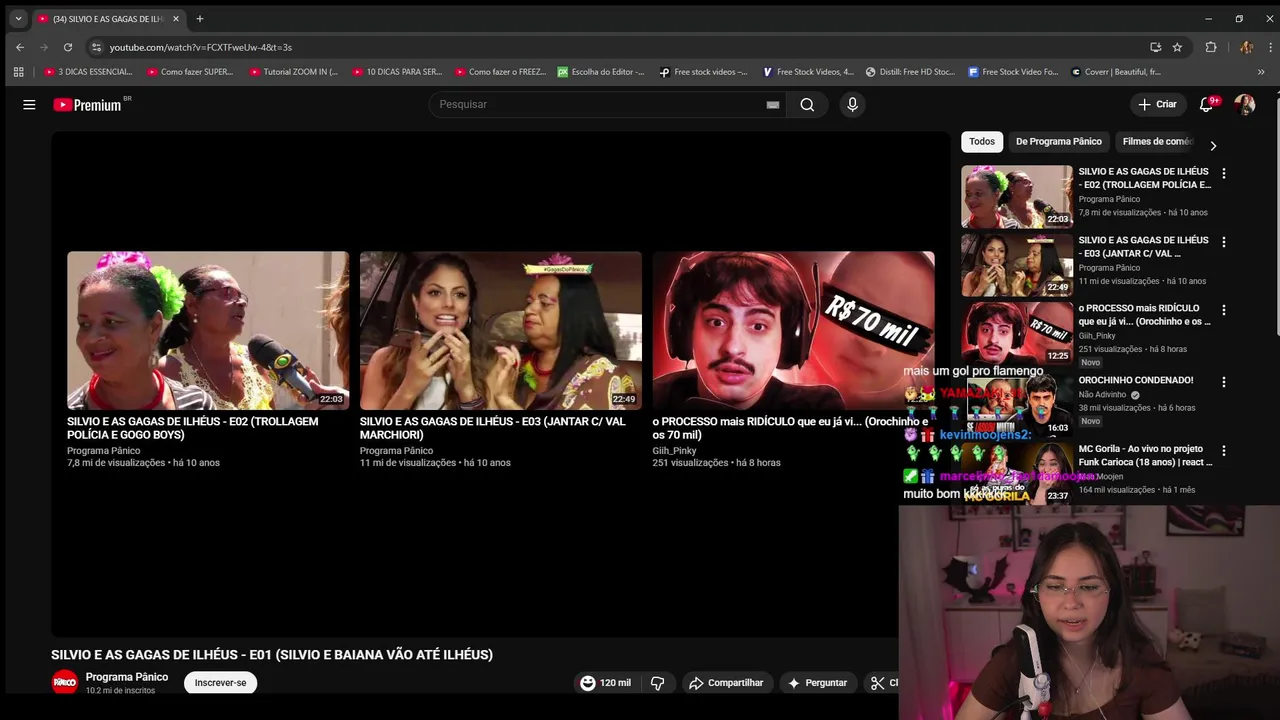Reload the page
This screenshot has height=720, width=1280.
[x=68, y=47]
